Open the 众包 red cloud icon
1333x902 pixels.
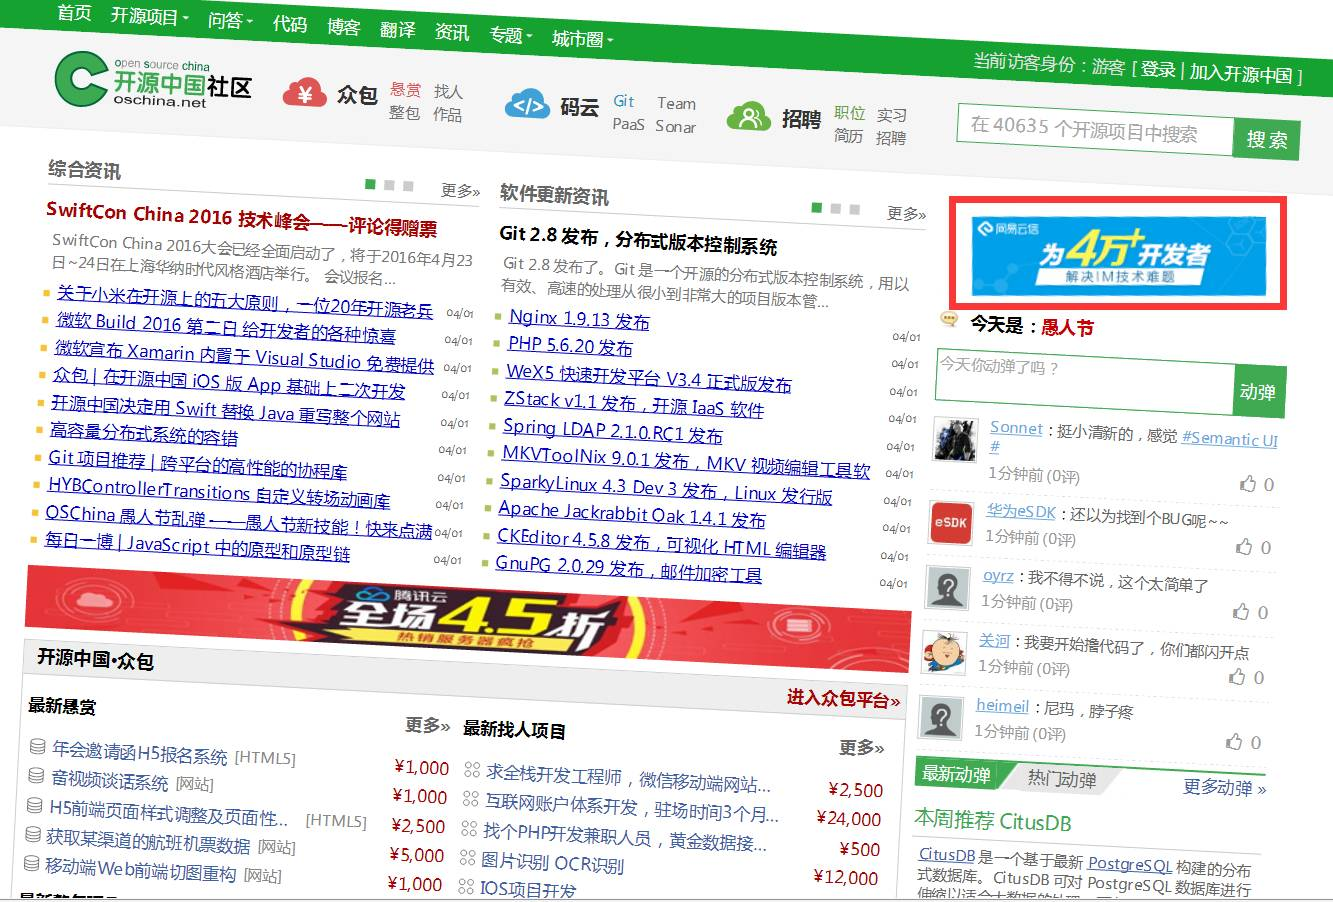(305, 92)
